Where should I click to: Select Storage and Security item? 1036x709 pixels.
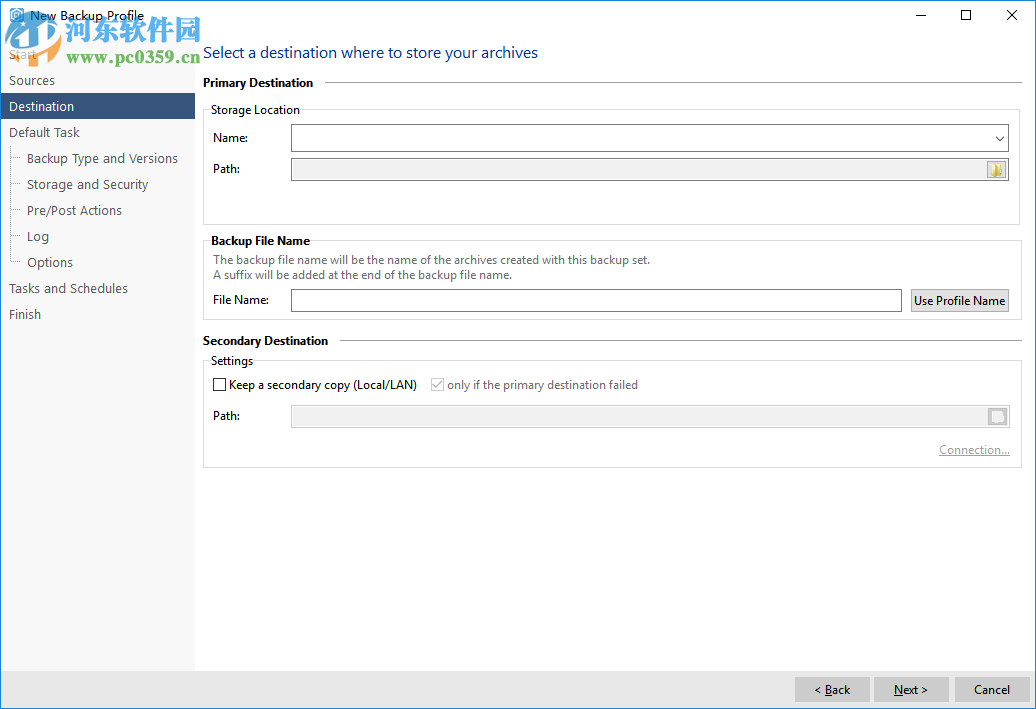87,185
